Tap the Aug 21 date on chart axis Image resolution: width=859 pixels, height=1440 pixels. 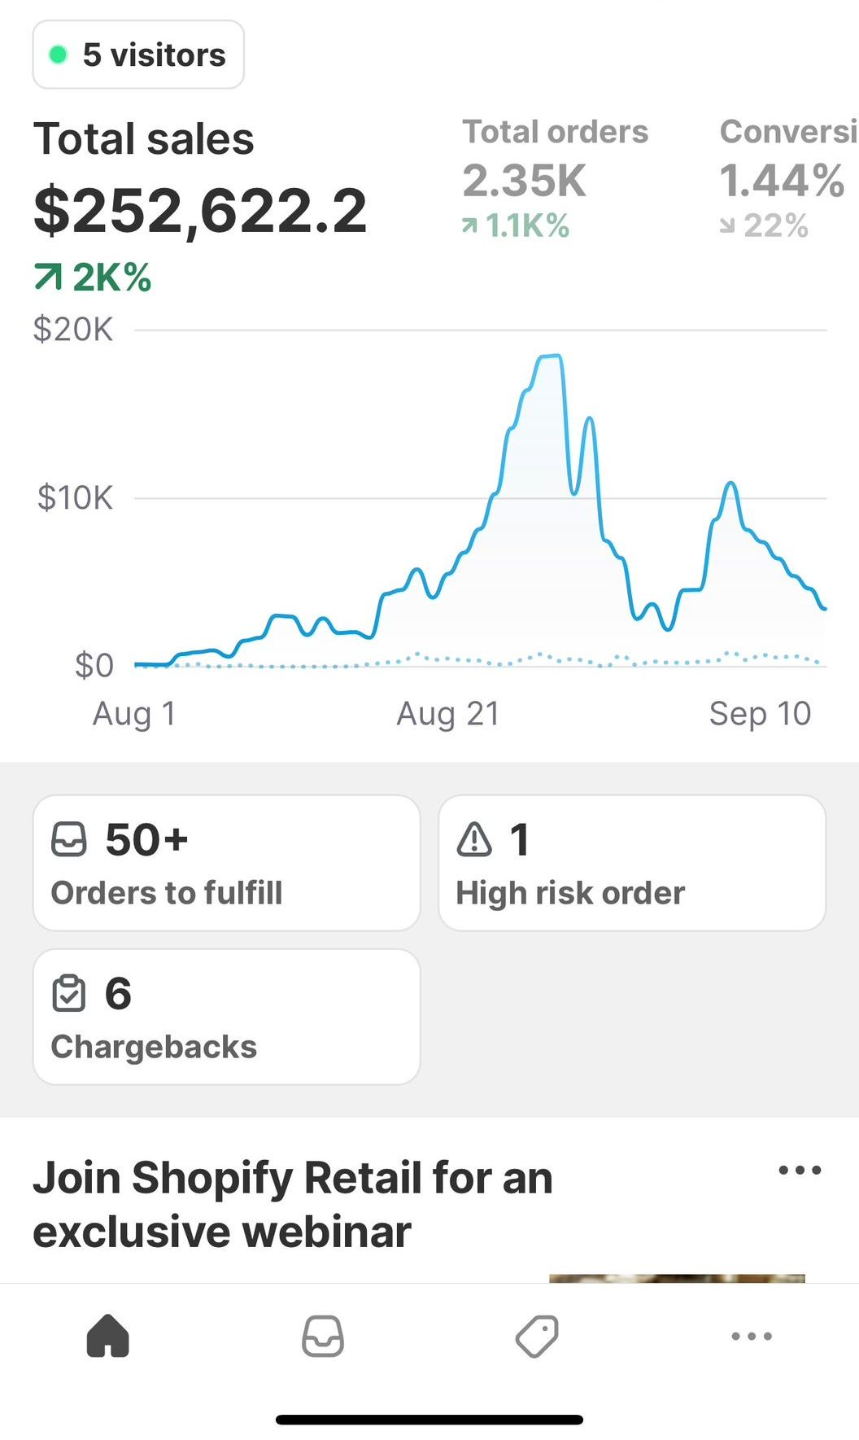tap(447, 713)
